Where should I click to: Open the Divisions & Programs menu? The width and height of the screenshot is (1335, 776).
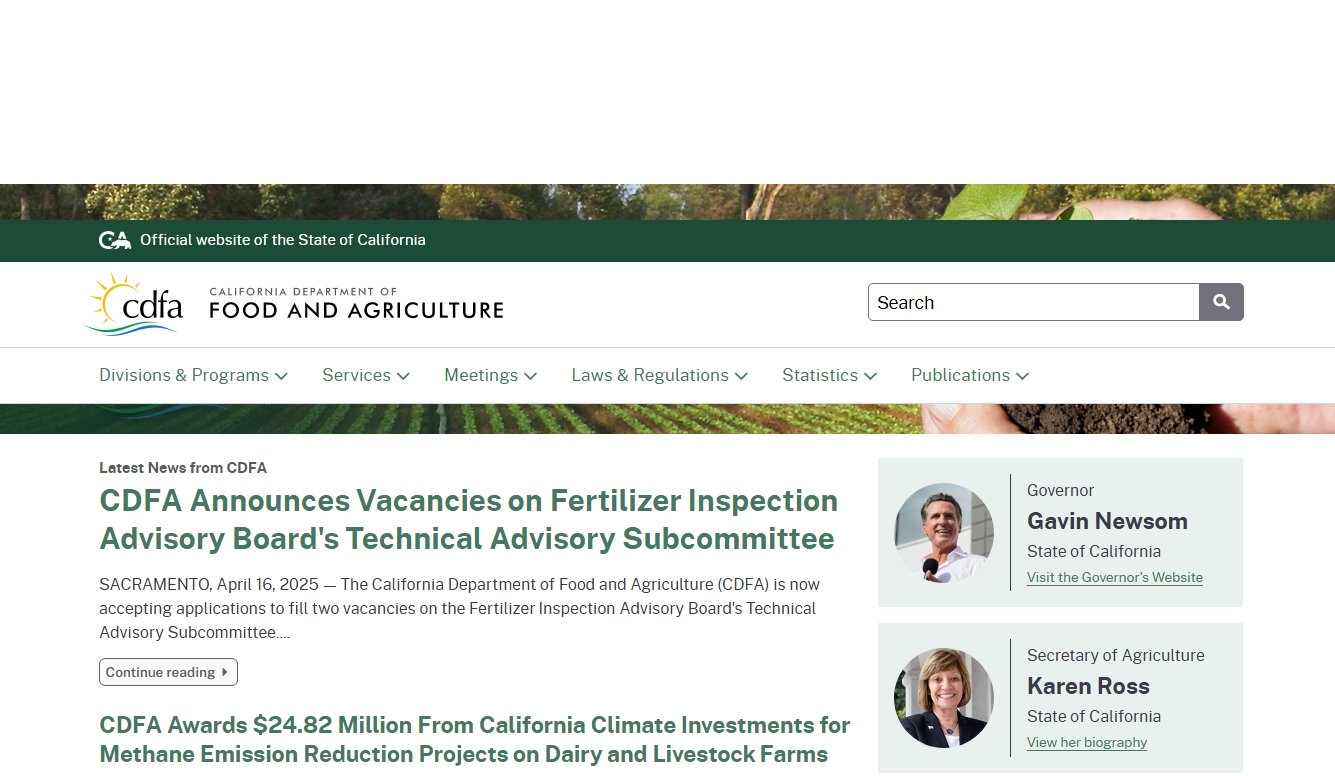point(184,375)
